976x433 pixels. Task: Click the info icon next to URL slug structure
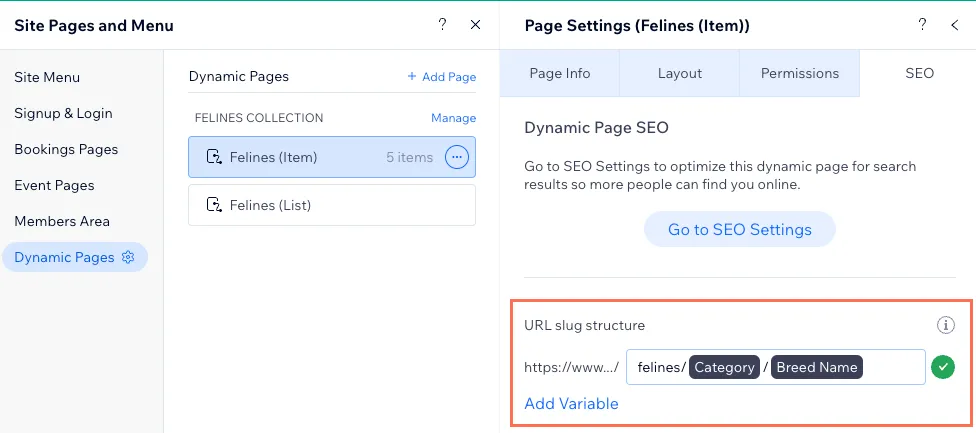945,325
